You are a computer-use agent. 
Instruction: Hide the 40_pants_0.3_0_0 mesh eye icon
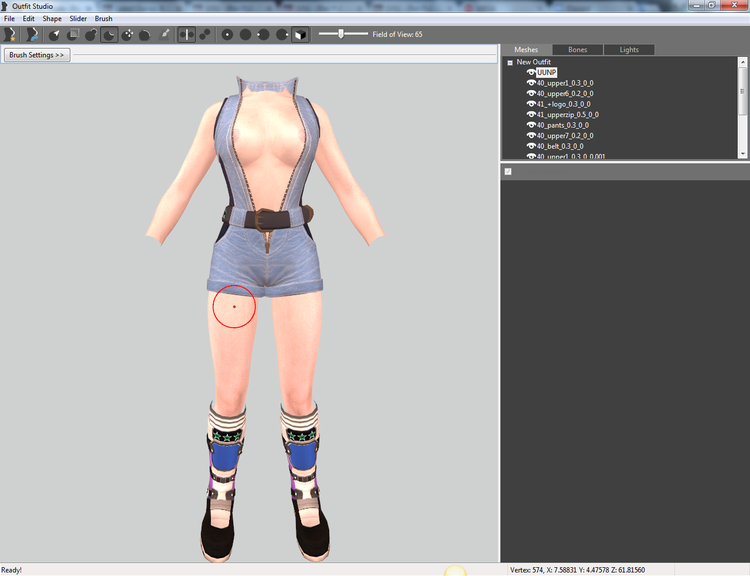[x=530, y=125]
